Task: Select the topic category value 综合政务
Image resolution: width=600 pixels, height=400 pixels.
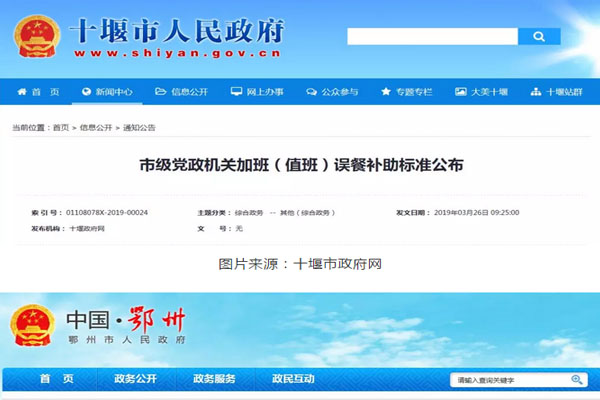Action: click(249, 212)
